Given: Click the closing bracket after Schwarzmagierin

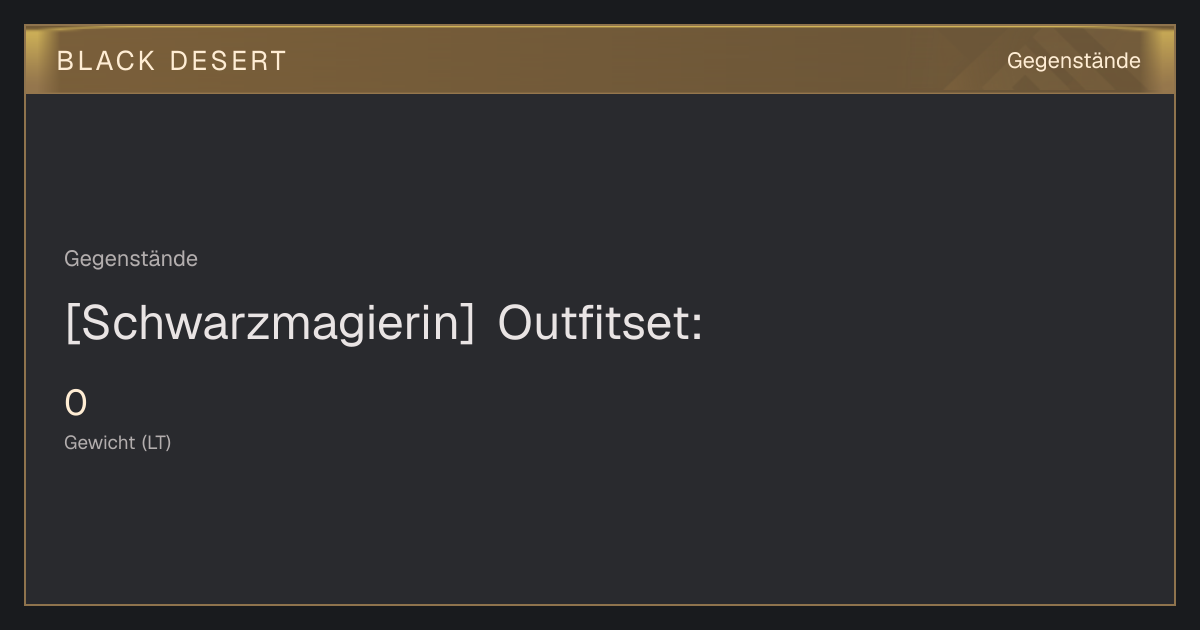Looking at the screenshot, I should click(469, 324).
